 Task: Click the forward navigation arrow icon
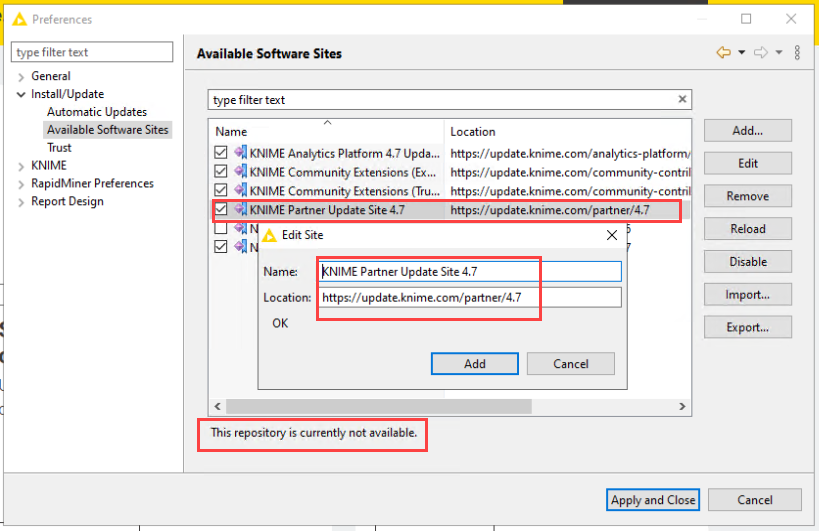click(x=761, y=52)
